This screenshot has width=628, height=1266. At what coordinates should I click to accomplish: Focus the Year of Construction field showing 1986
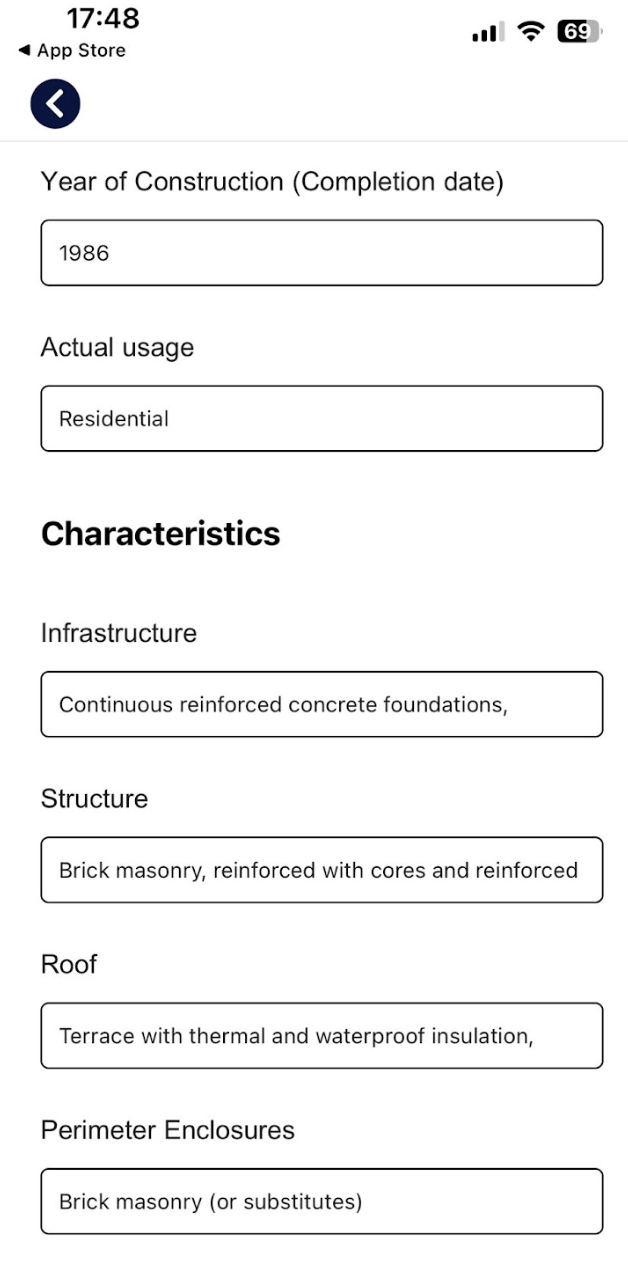(321, 253)
